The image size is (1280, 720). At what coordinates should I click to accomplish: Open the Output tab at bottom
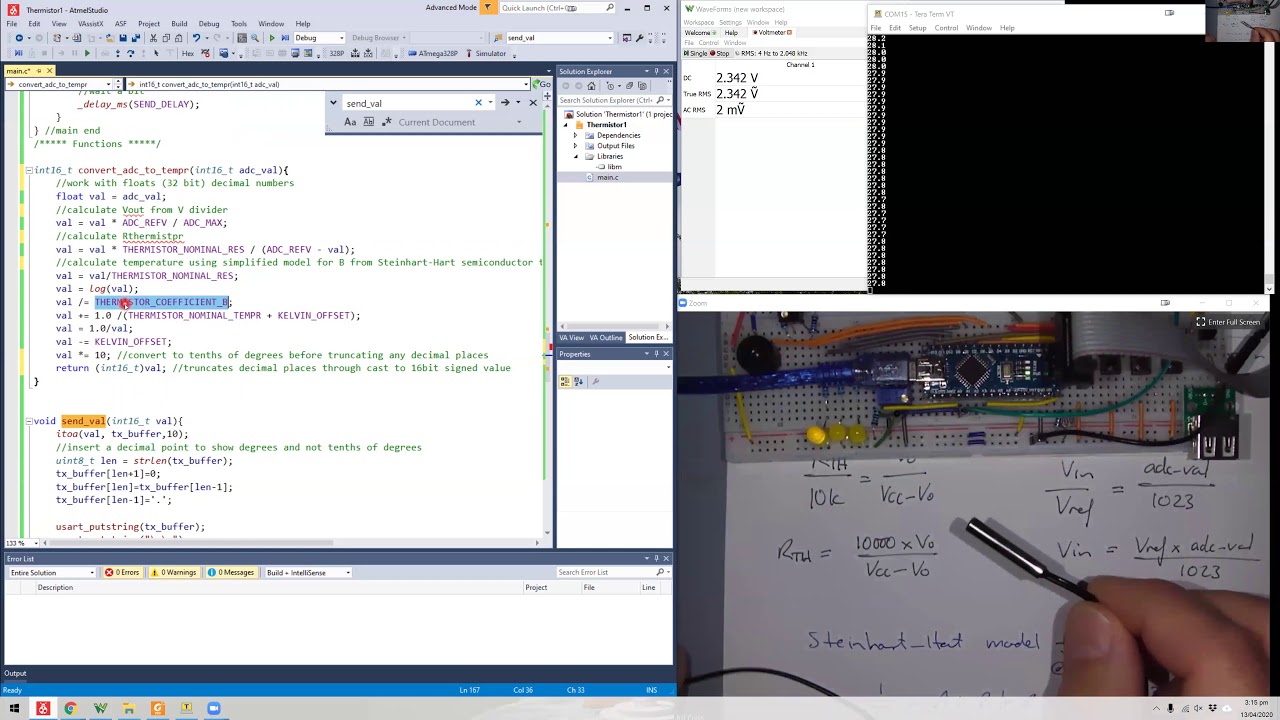click(15, 673)
